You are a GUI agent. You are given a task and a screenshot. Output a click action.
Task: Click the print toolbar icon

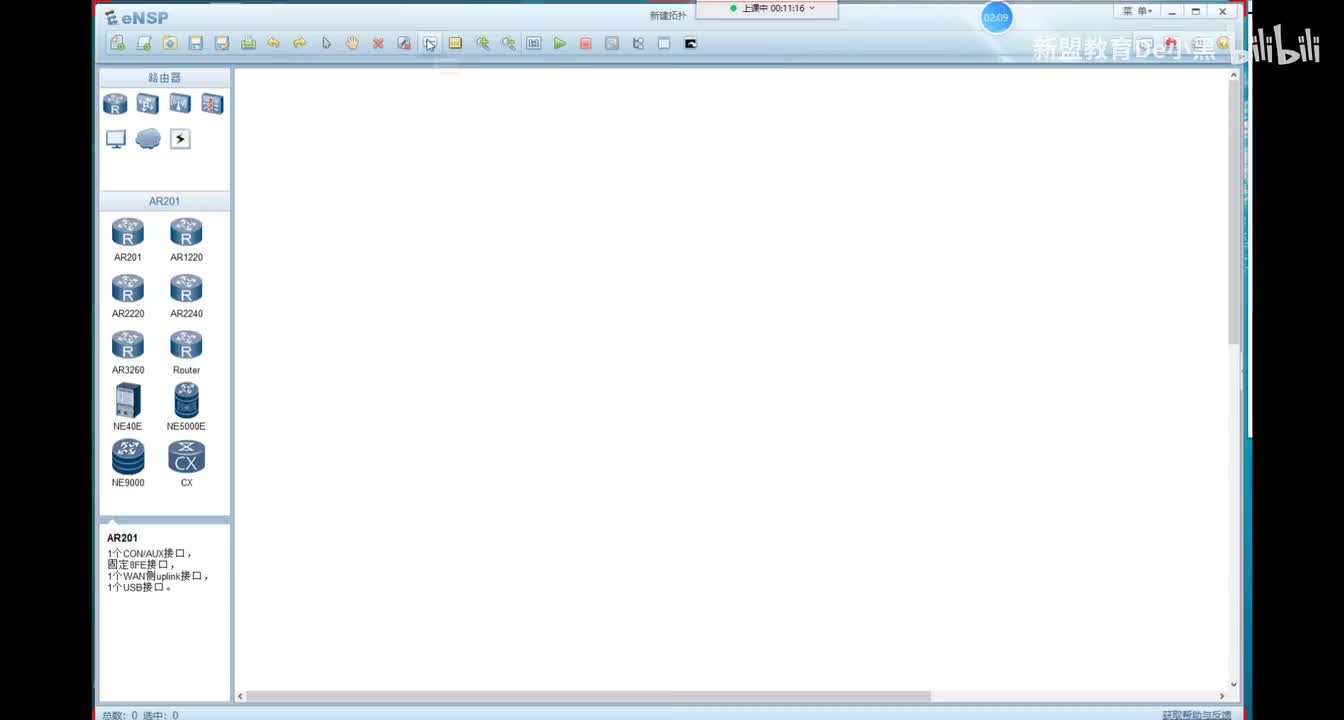[x=248, y=43]
